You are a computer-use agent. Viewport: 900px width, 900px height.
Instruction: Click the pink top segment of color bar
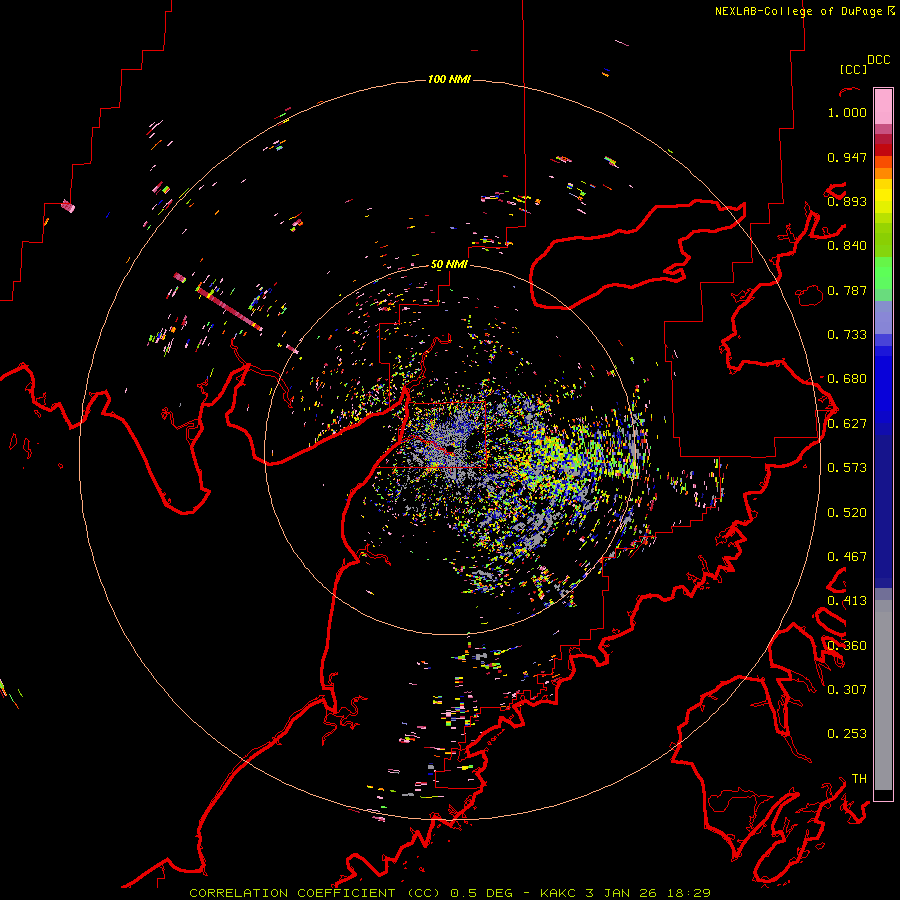pos(883,106)
